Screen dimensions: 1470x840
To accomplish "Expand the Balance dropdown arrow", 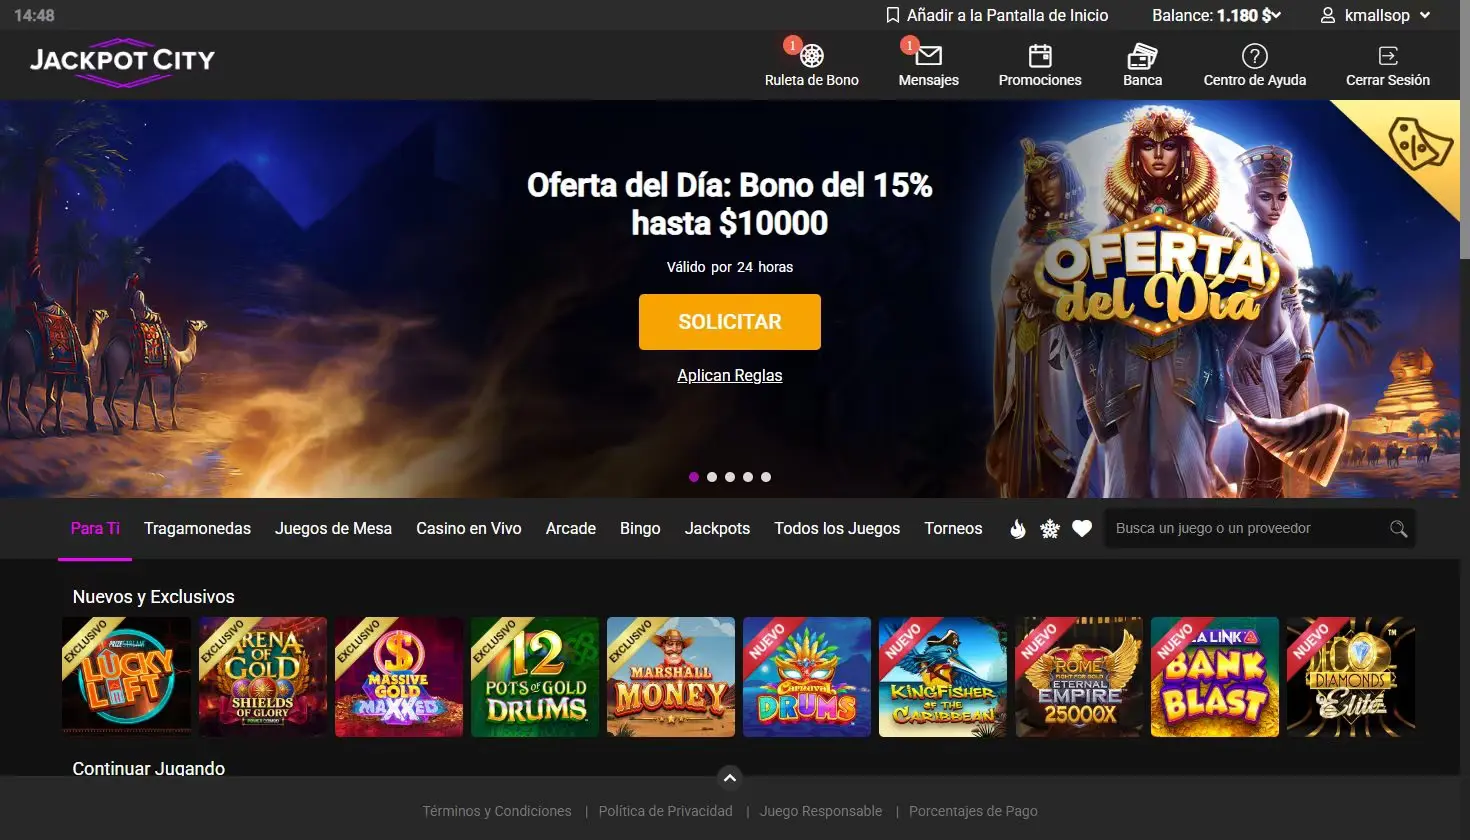I will [1276, 15].
